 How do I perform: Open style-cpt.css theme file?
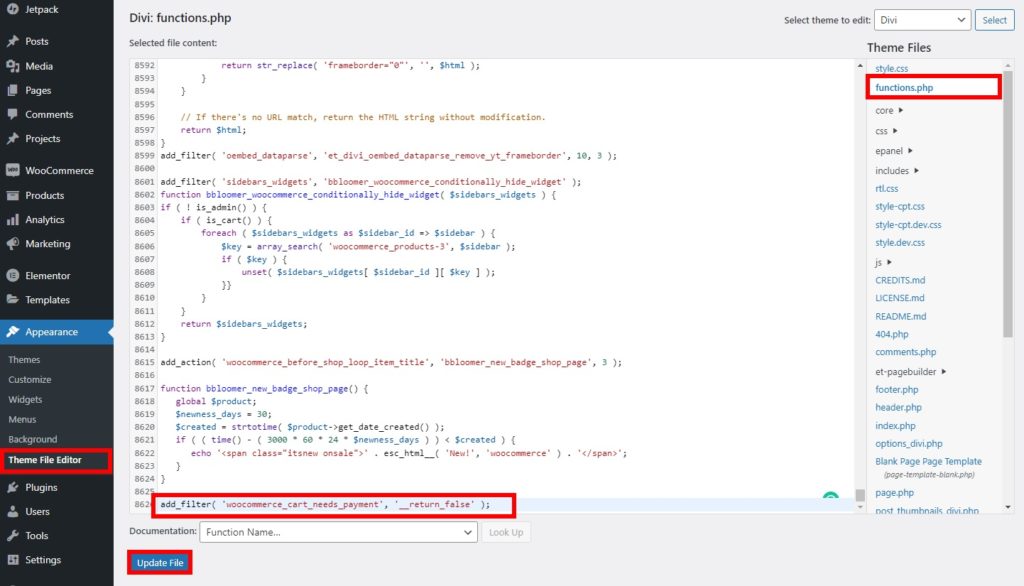900,206
